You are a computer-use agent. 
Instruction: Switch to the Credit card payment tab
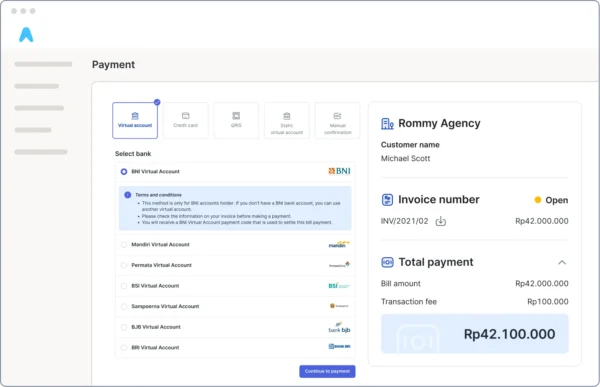coord(186,120)
